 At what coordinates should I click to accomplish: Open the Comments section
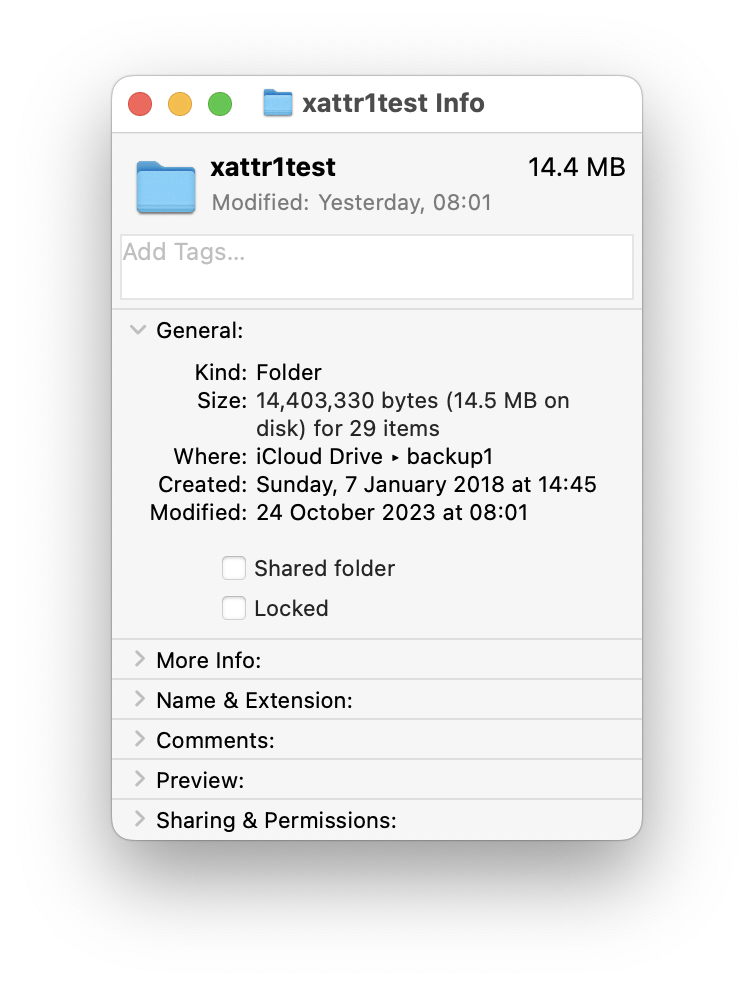point(138,740)
